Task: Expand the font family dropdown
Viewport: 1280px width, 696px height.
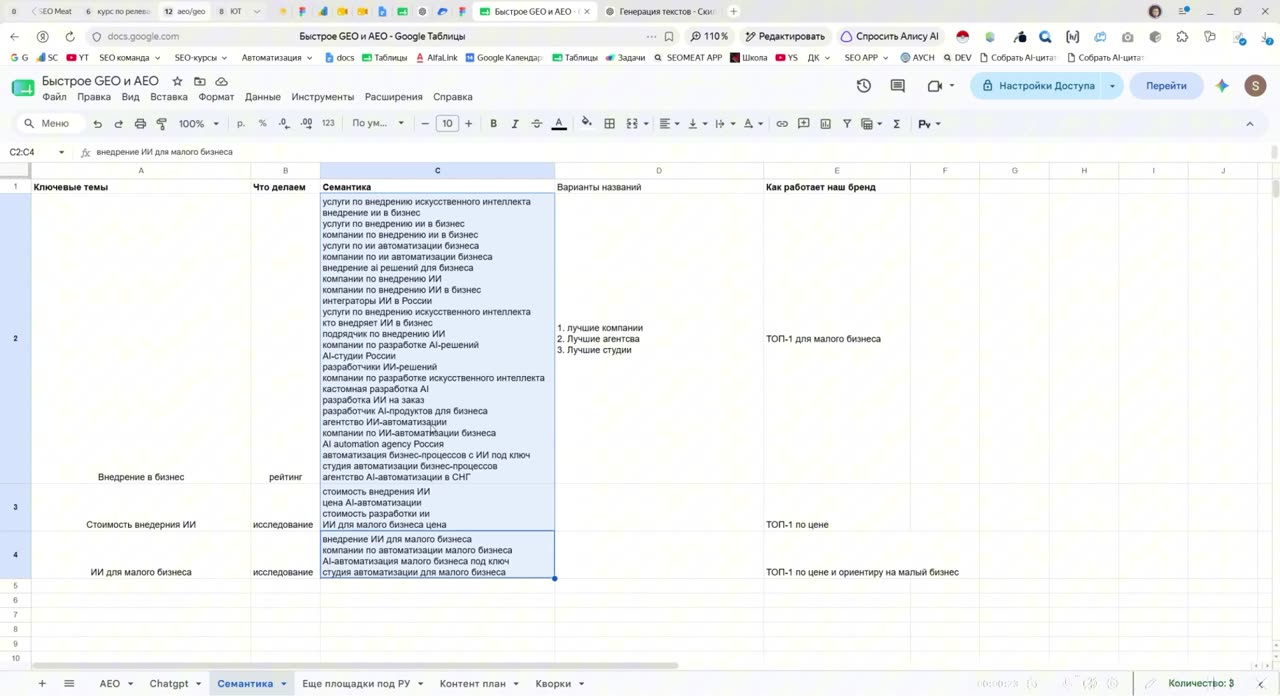Action: coord(378,124)
